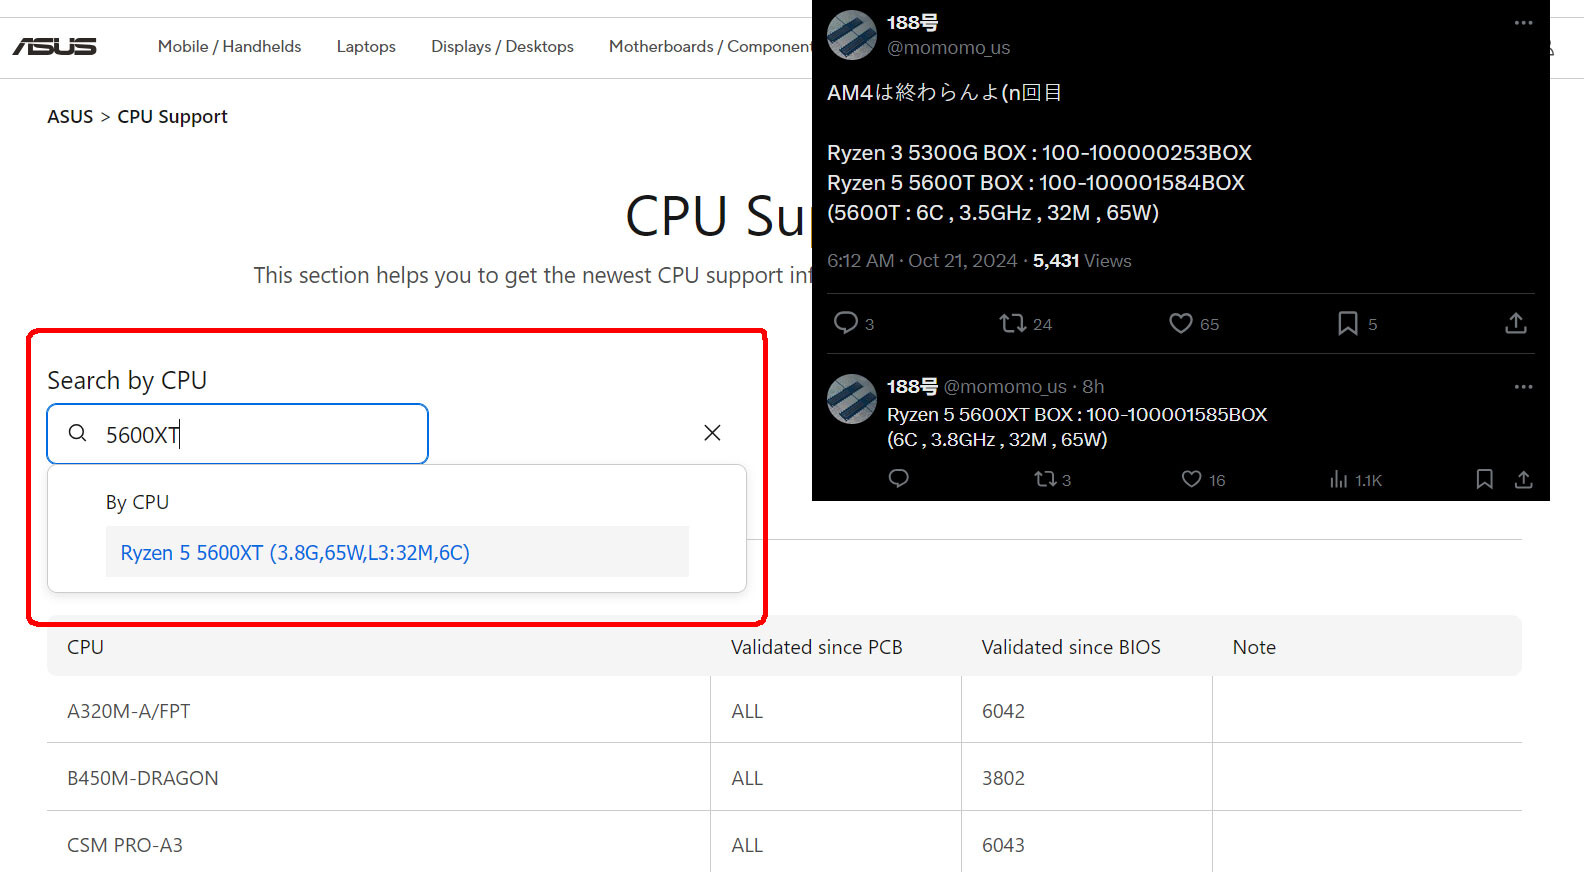Share the 5600XT reply tweet
Image resolution: width=1584 pixels, height=872 pixels.
1523,479
